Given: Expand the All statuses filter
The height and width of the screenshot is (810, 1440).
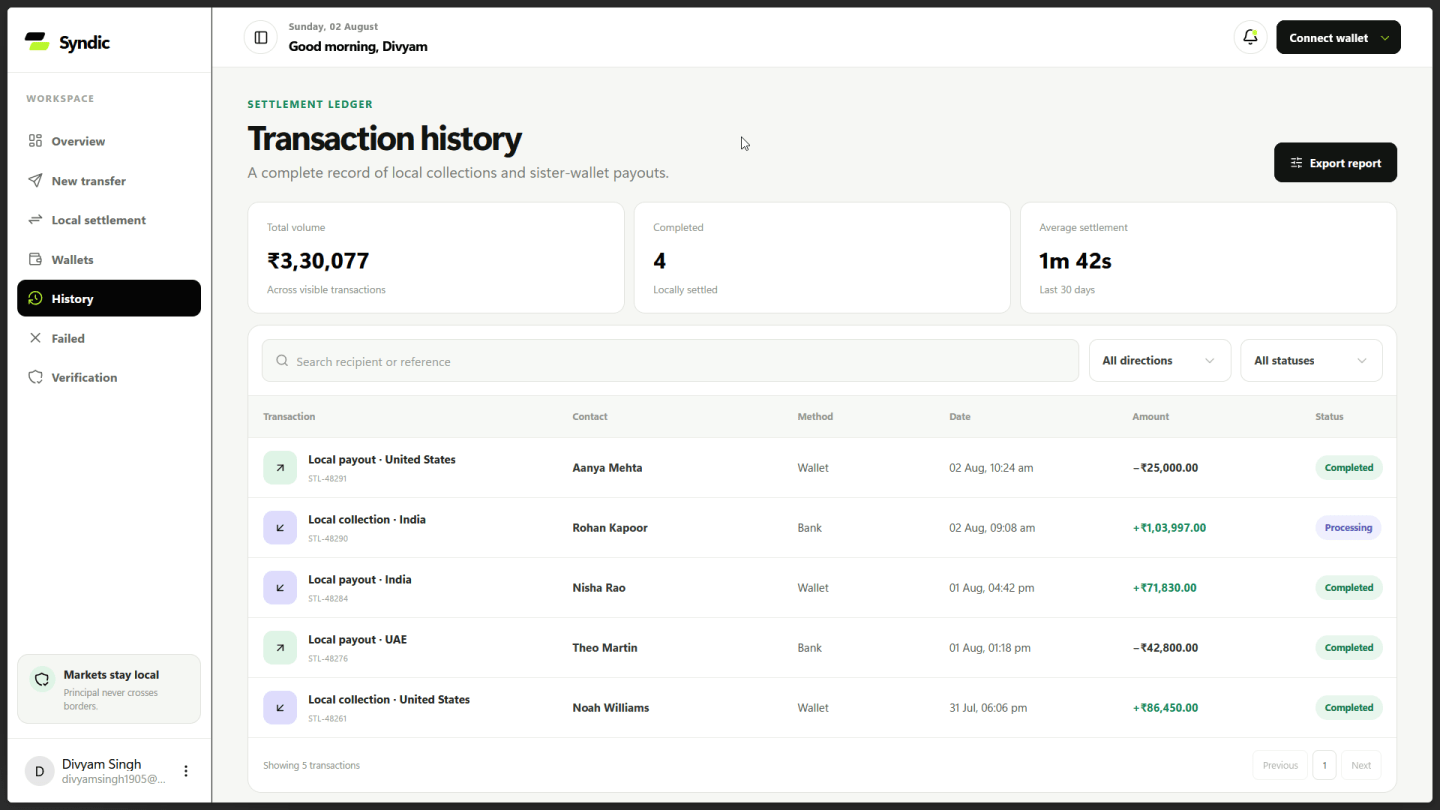Looking at the screenshot, I should (1311, 361).
